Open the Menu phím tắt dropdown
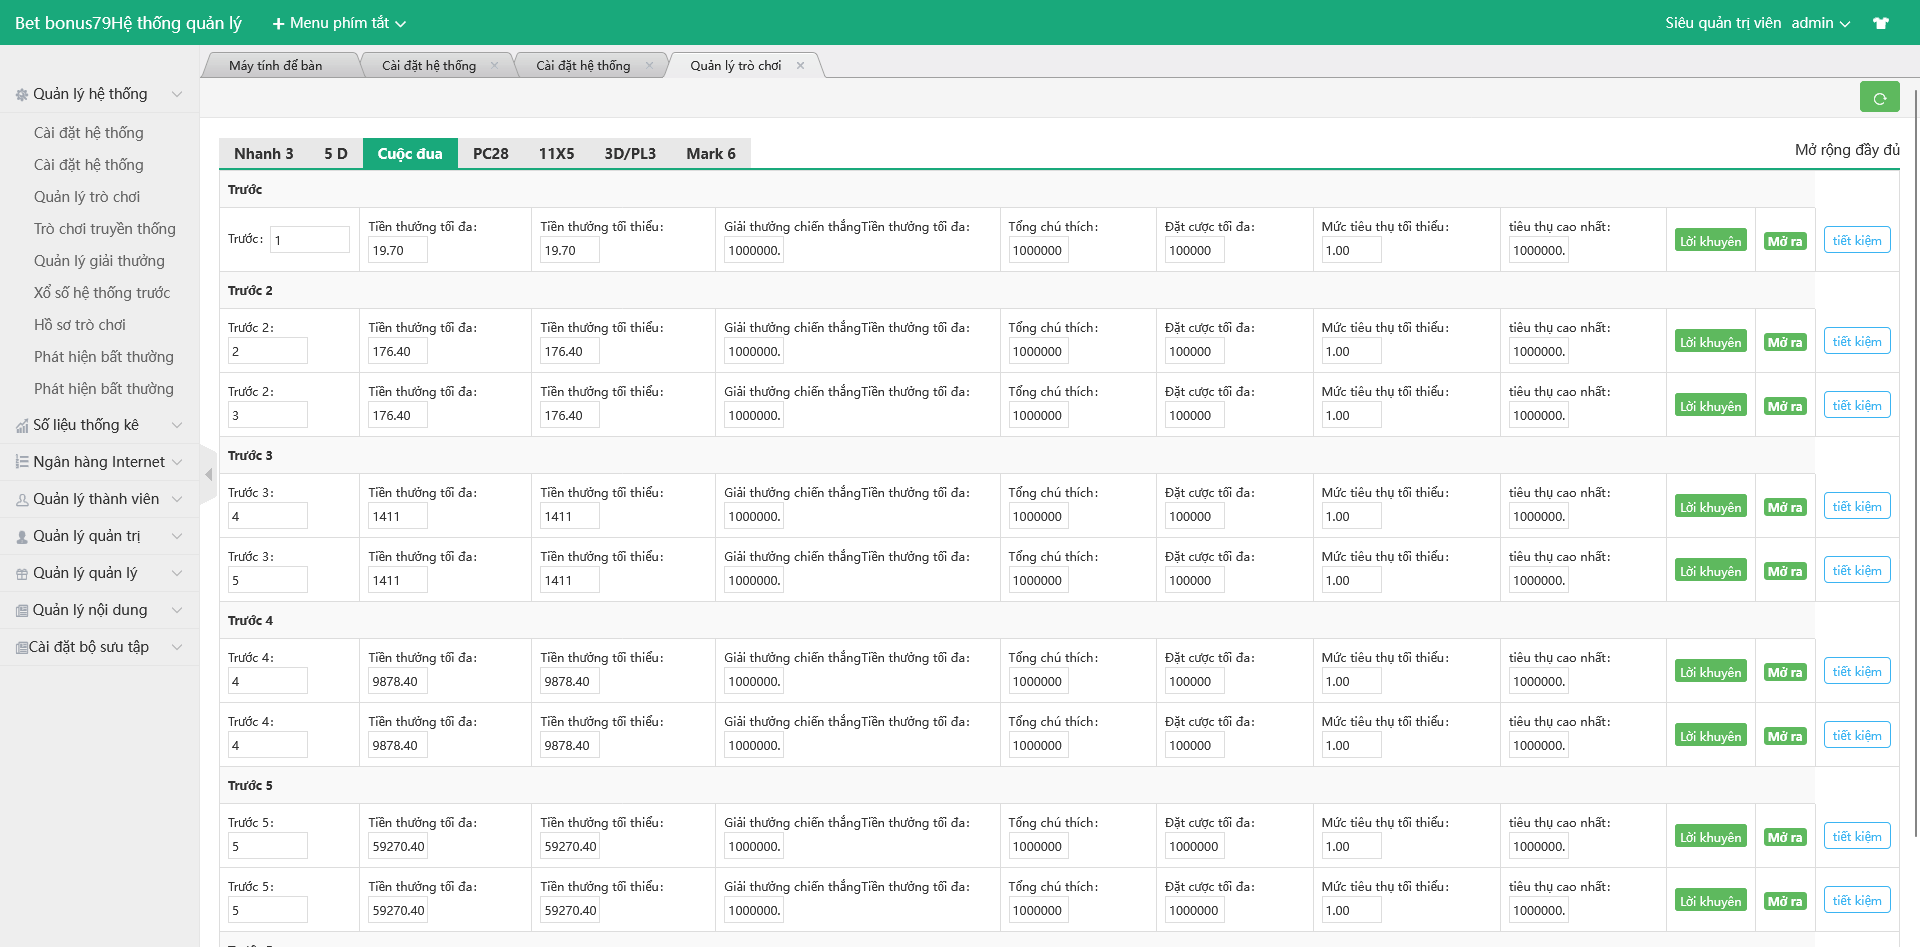The width and height of the screenshot is (1920, 947). point(340,23)
